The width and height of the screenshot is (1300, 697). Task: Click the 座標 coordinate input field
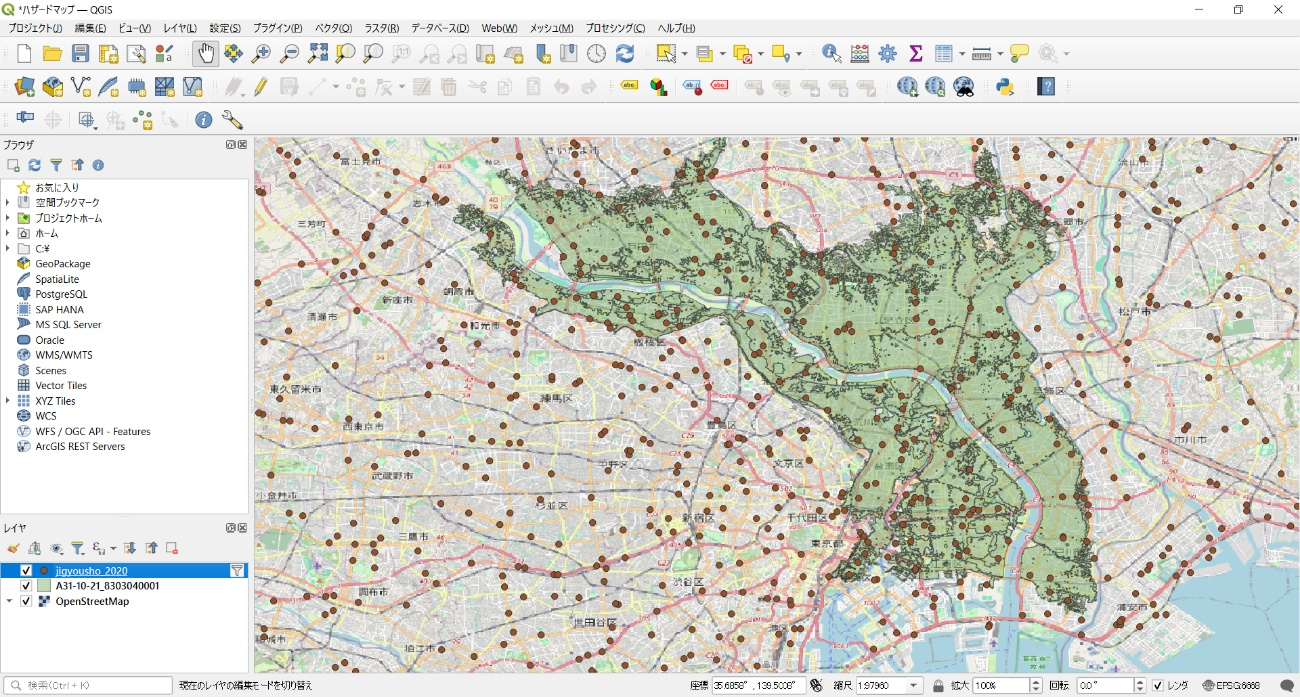(759, 686)
